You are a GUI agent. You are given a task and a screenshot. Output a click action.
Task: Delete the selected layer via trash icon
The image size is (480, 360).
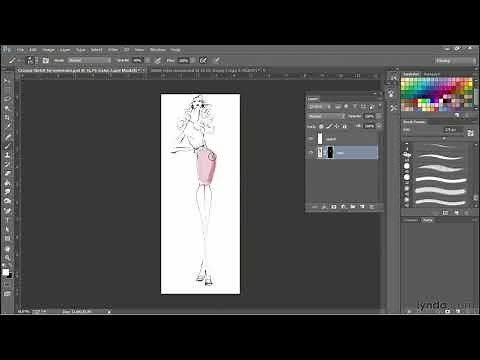tap(372, 207)
